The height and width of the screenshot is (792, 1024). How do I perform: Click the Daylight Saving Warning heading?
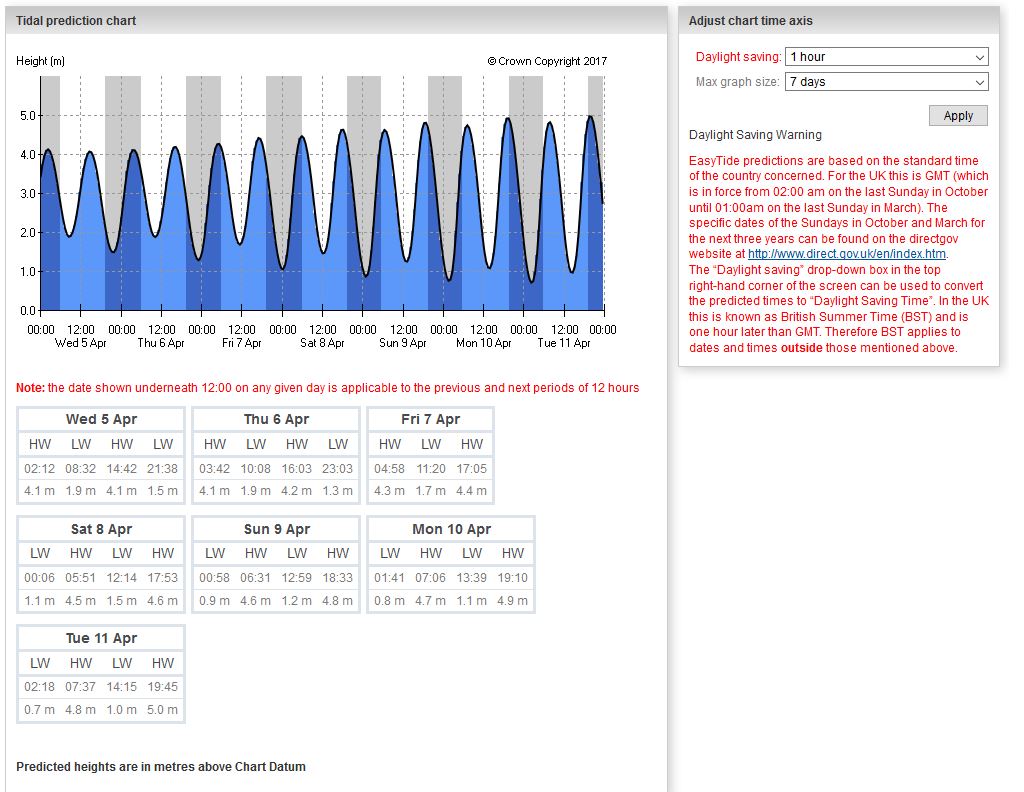click(x=755, y=135)
